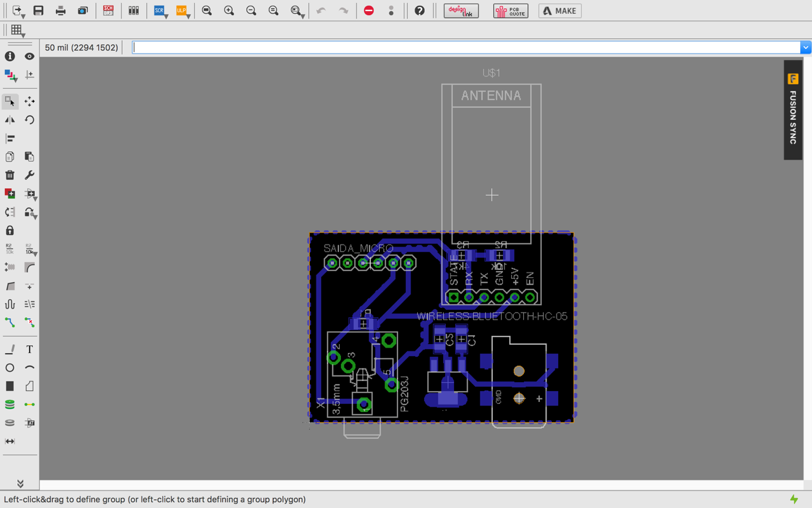812x508 pixels.
Task: Run a user program with ULP dropdown
Action: point(182,11)
